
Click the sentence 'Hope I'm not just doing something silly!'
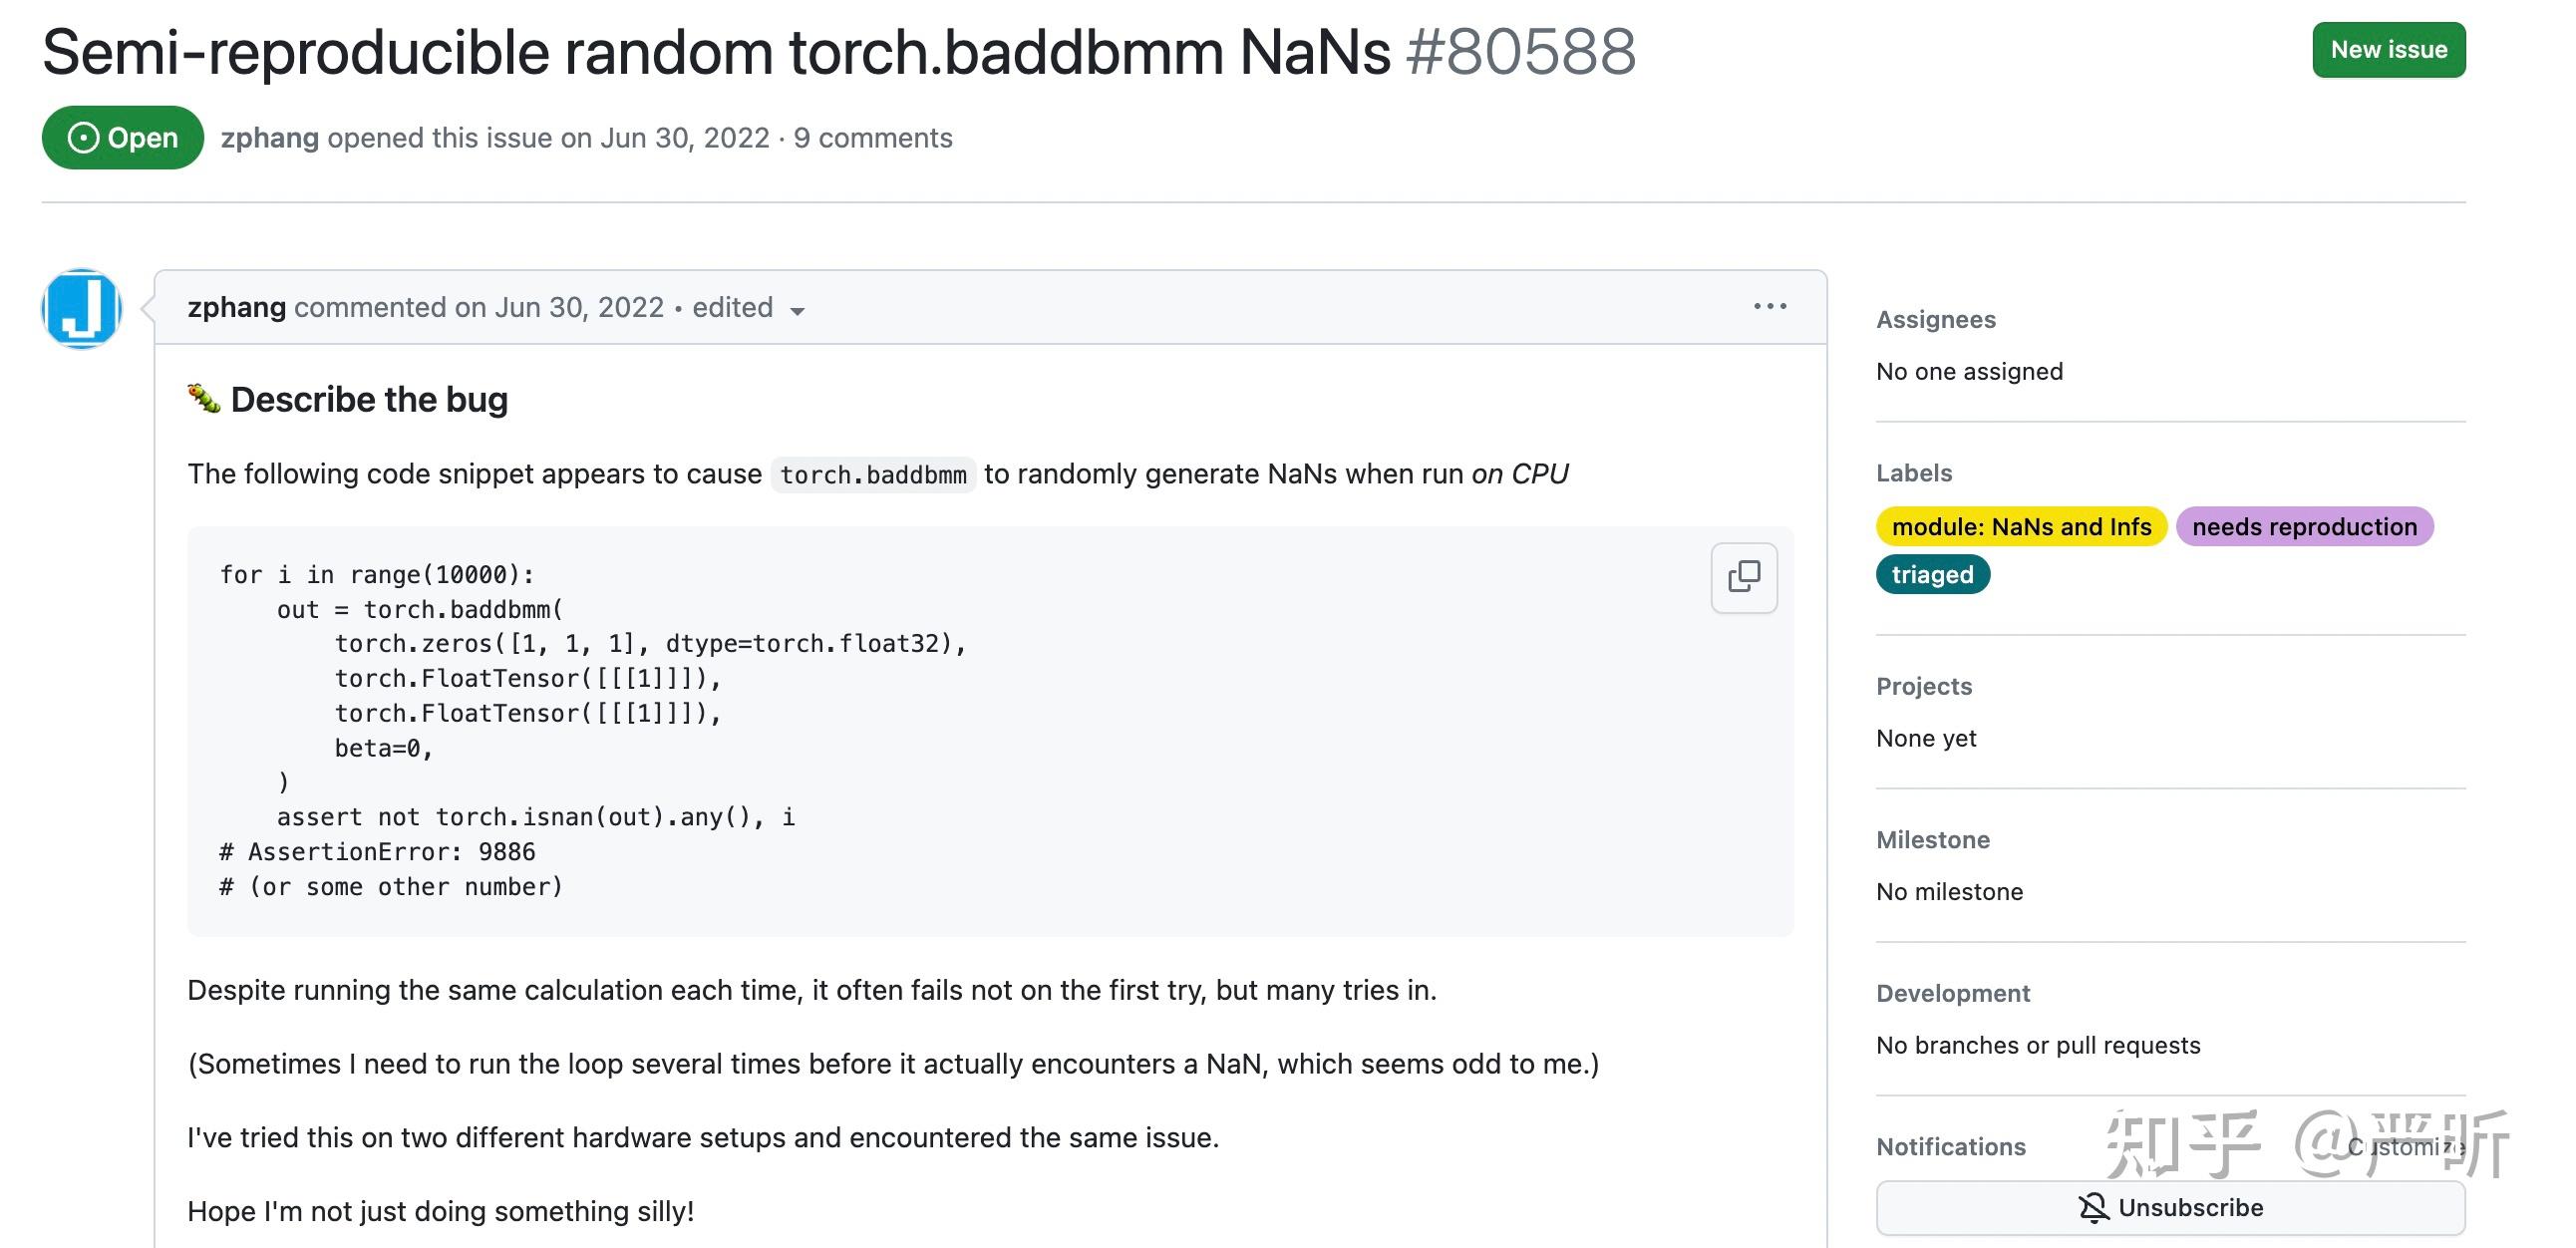pos(441,1212)
